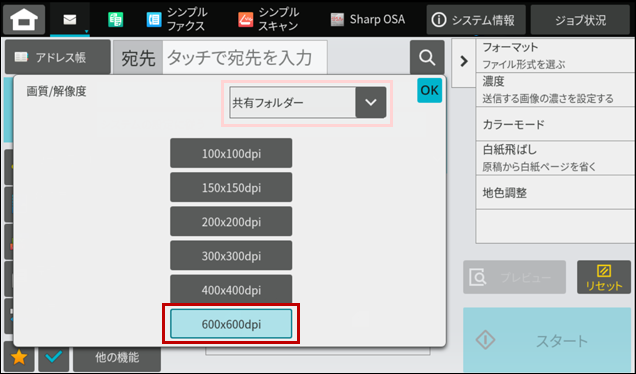636x374 pixels.
Task: Open Simple Fax (シンプルファクス) mode
Action: [x=176, y=19]
